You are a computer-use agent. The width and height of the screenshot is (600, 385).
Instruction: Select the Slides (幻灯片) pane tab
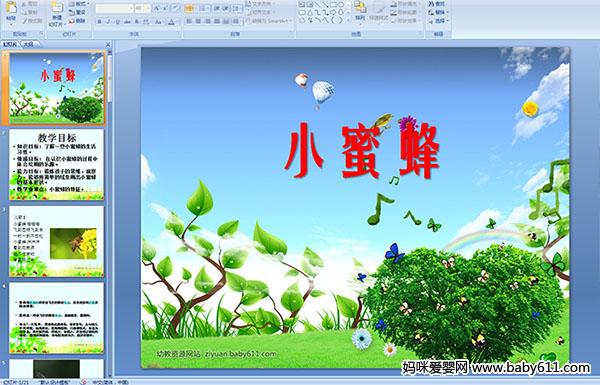coord(10,44)
